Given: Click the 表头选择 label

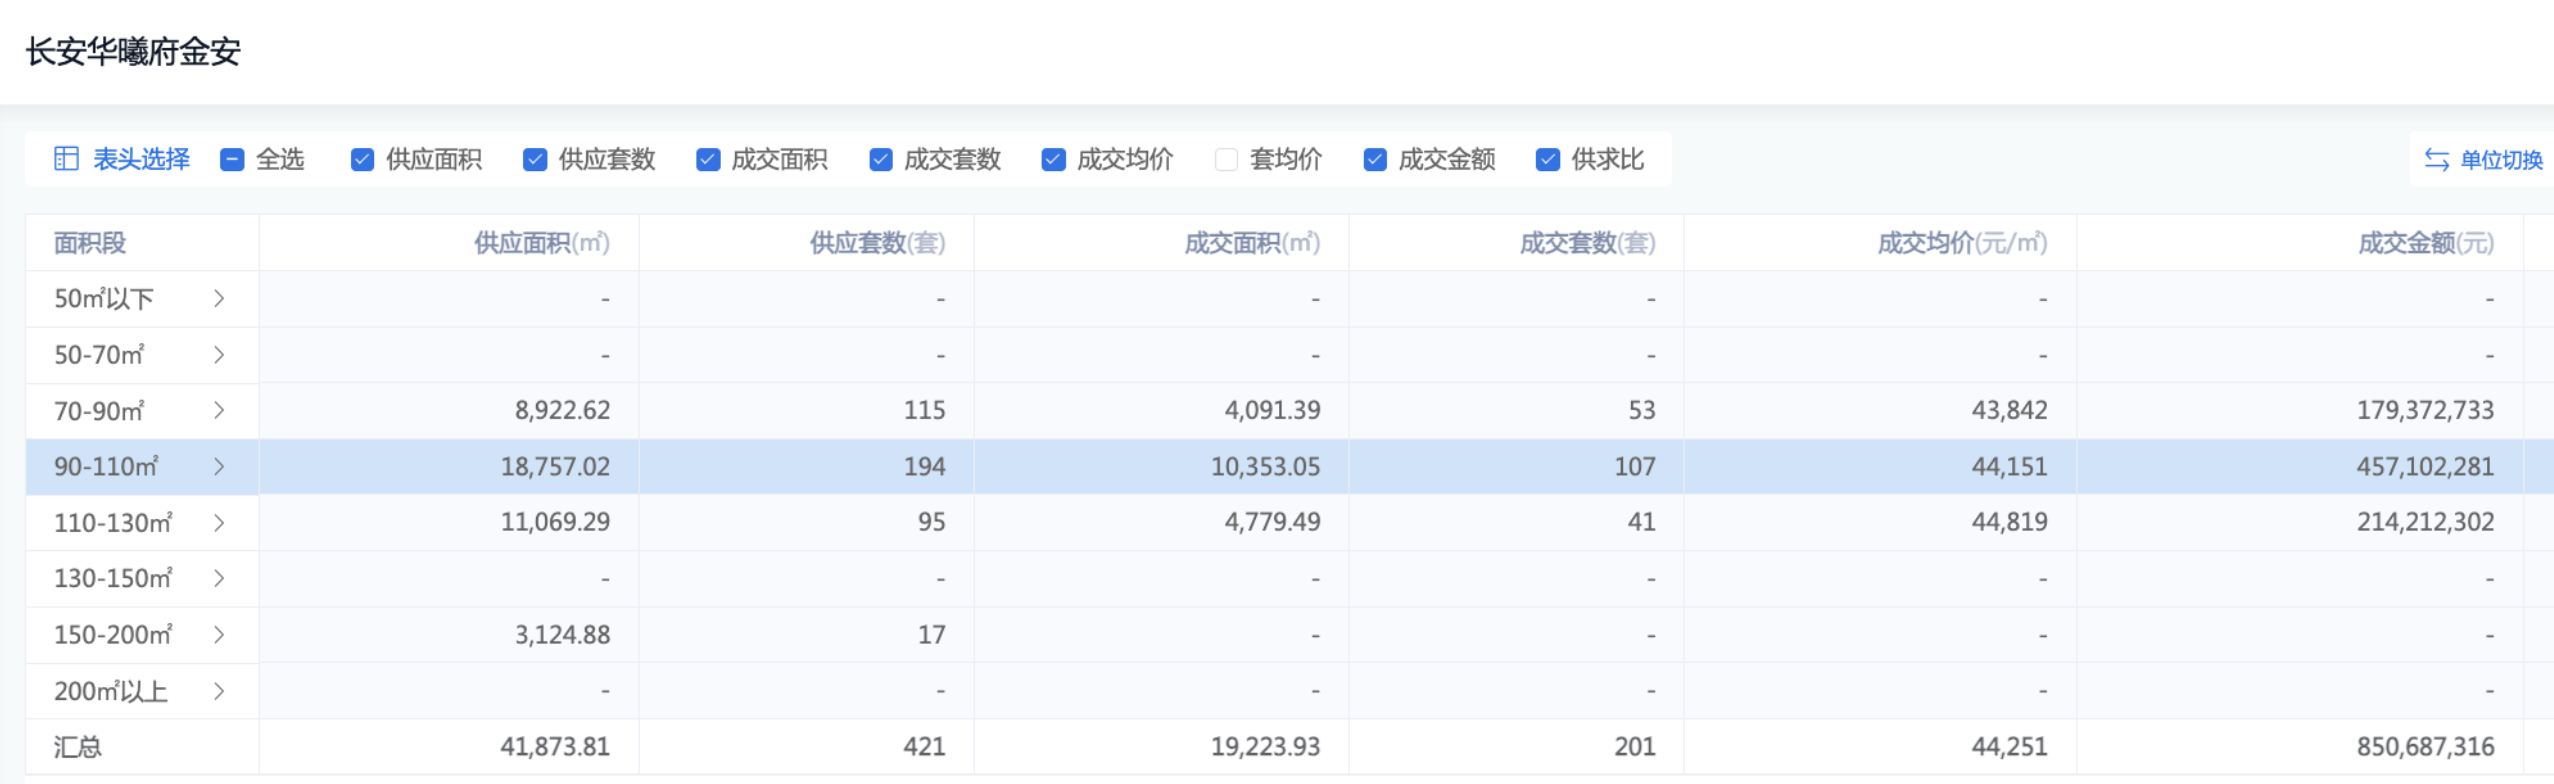Looking at the screenshot, I should (x=141, y=160).
